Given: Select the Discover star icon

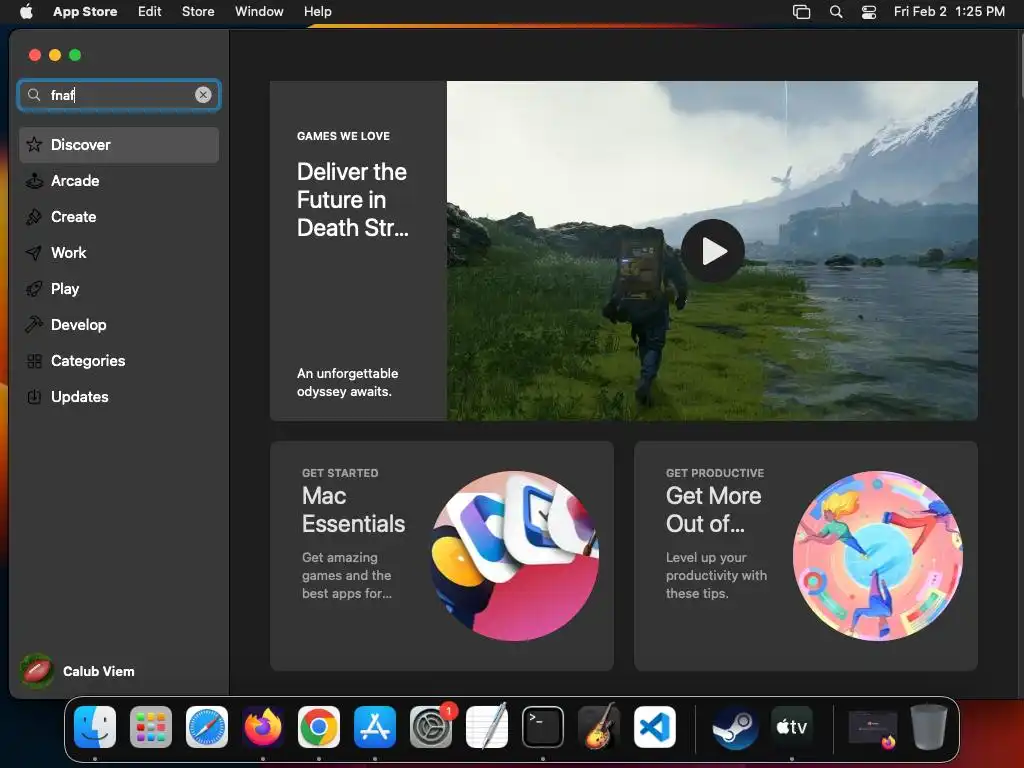Looking at the screenshot, I should (34, 144).
